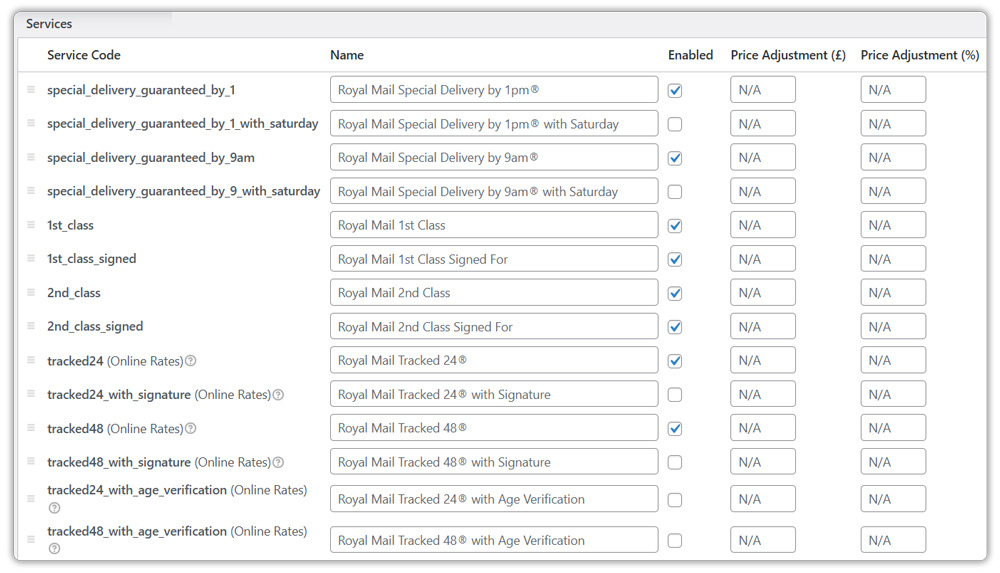This screenshot has width=1000, height=573.
Task: Click the drag handle beside tracked48 row
Action: tap(31, 427)
